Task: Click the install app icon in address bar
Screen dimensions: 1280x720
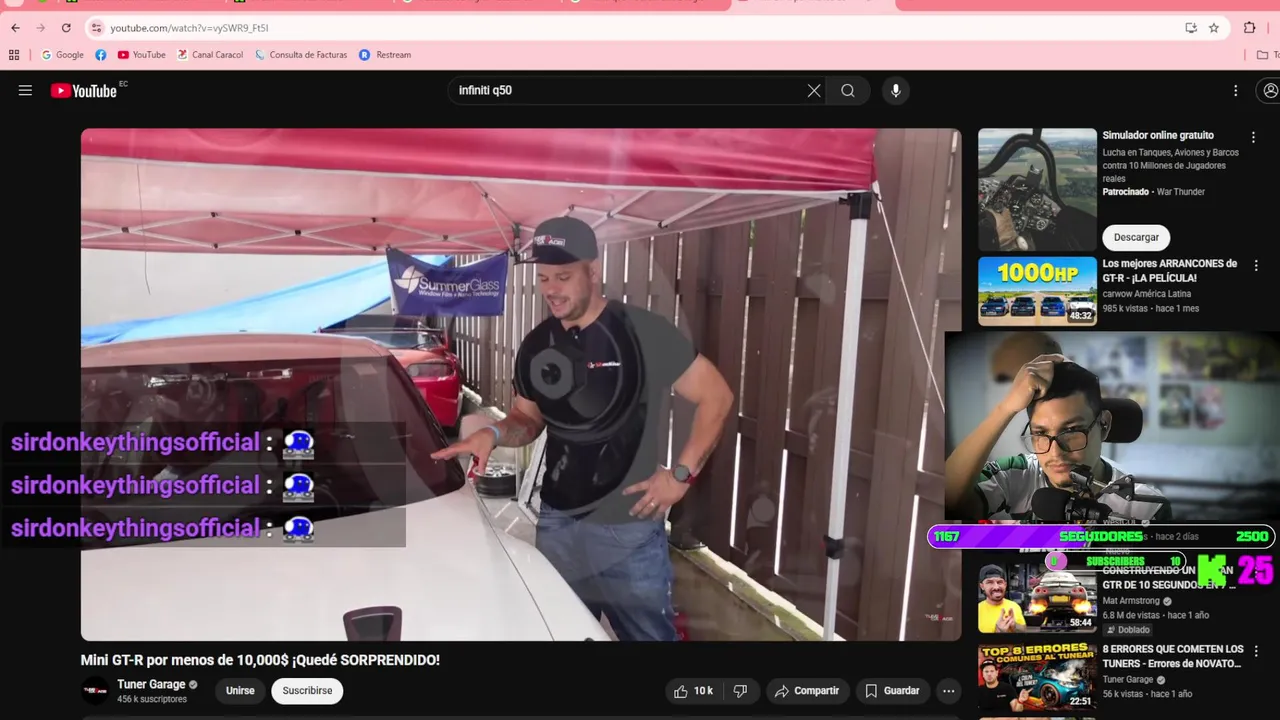Action: click(1191, 28)
